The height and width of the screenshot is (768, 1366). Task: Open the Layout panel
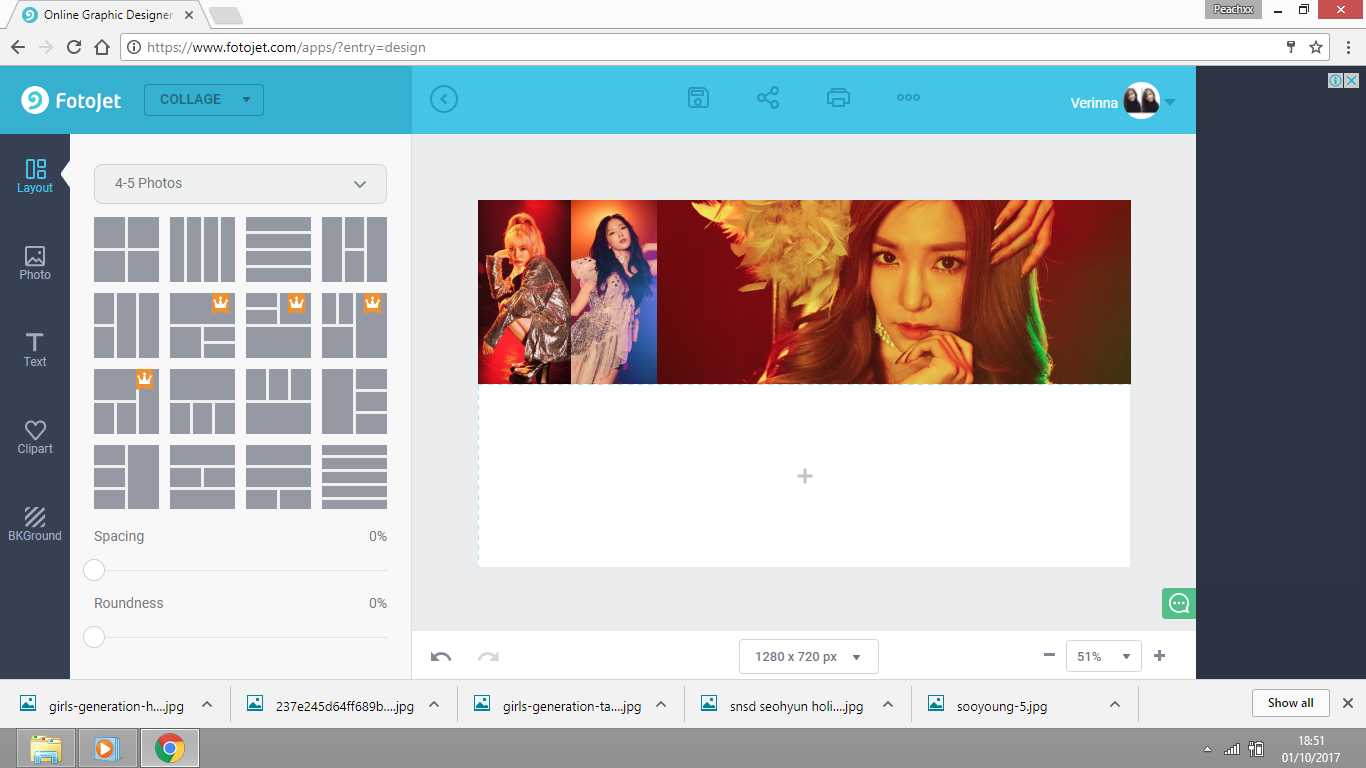[35, 176]
